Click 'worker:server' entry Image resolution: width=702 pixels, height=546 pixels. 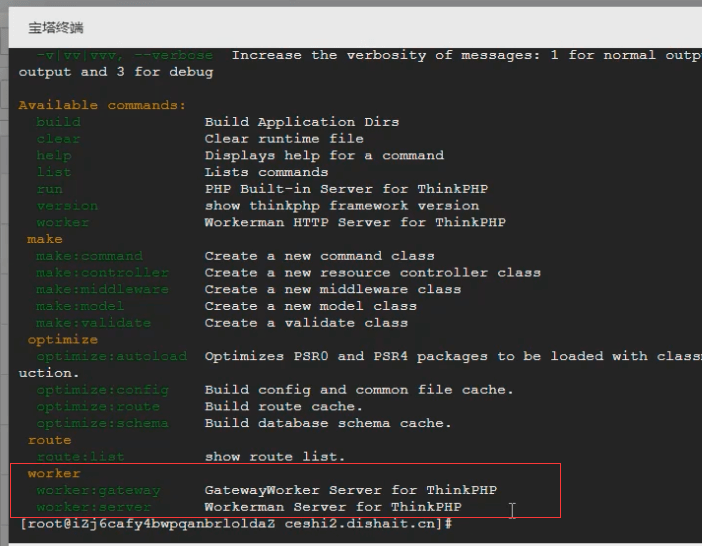coord(94,507)
